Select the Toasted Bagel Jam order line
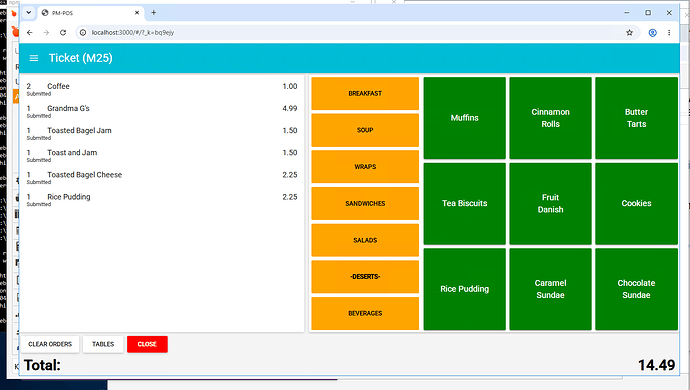Image resolution: width=690 pixels, height=390 pixels. pyautogui.click(x=162, y=133)
